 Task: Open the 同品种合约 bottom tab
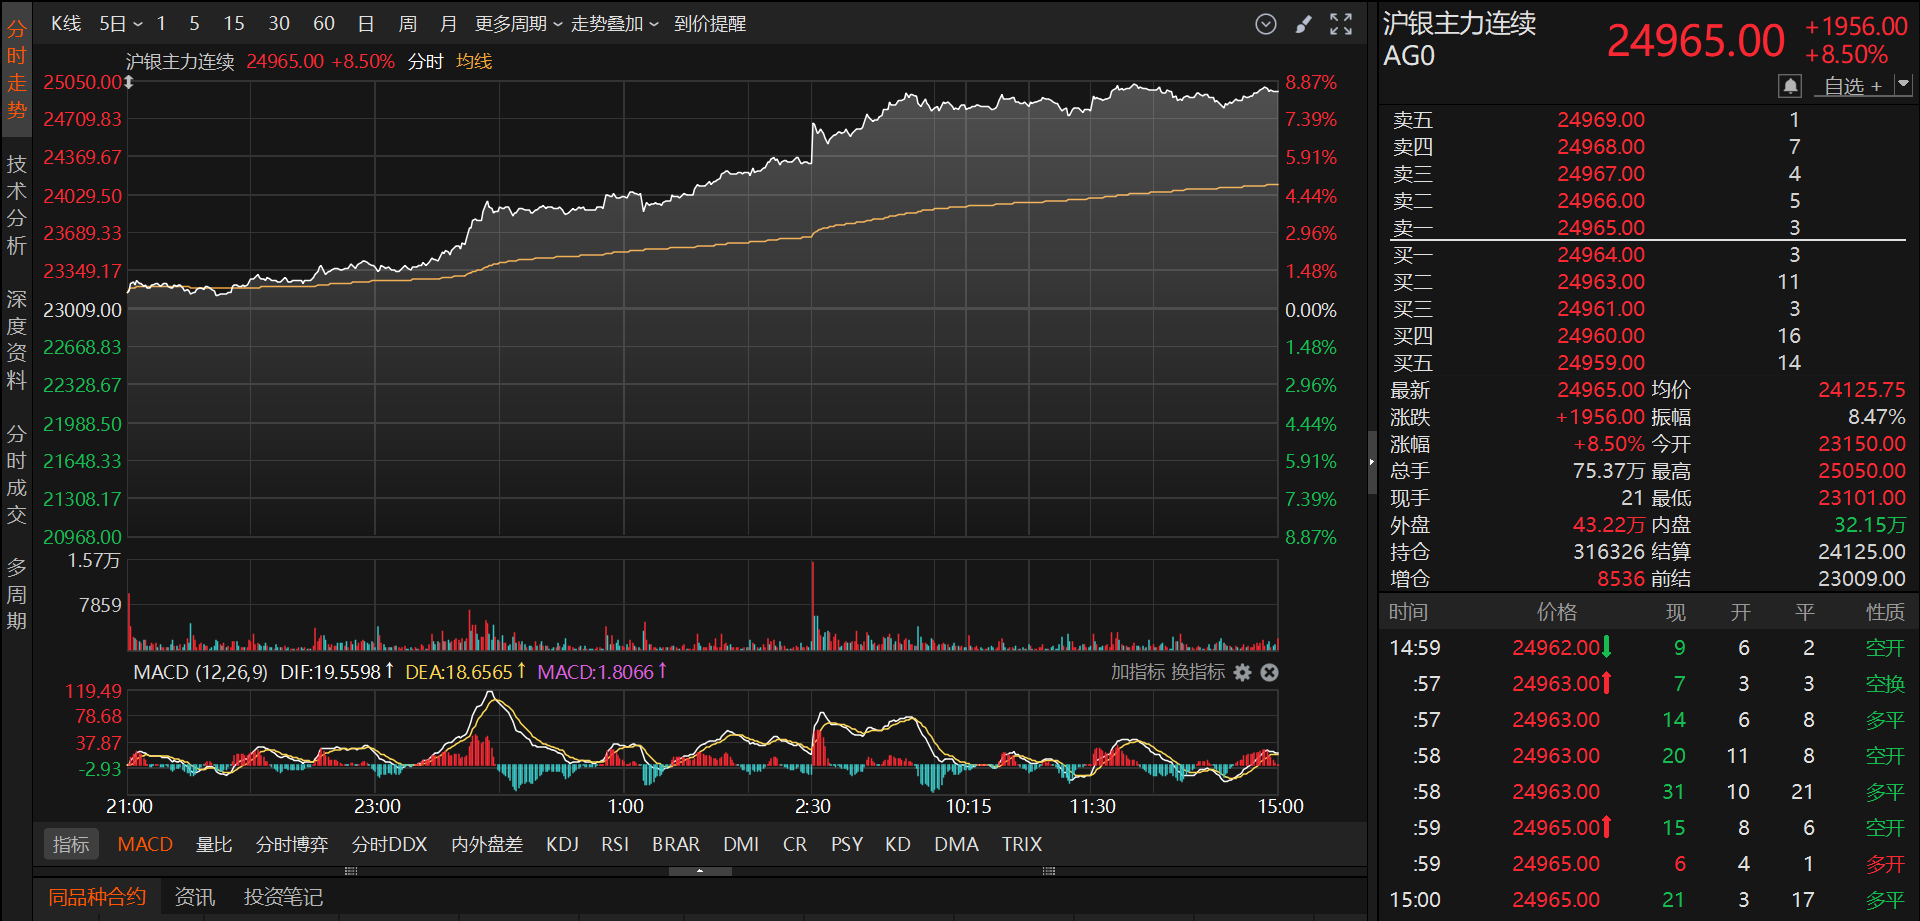tap(97, 897)
